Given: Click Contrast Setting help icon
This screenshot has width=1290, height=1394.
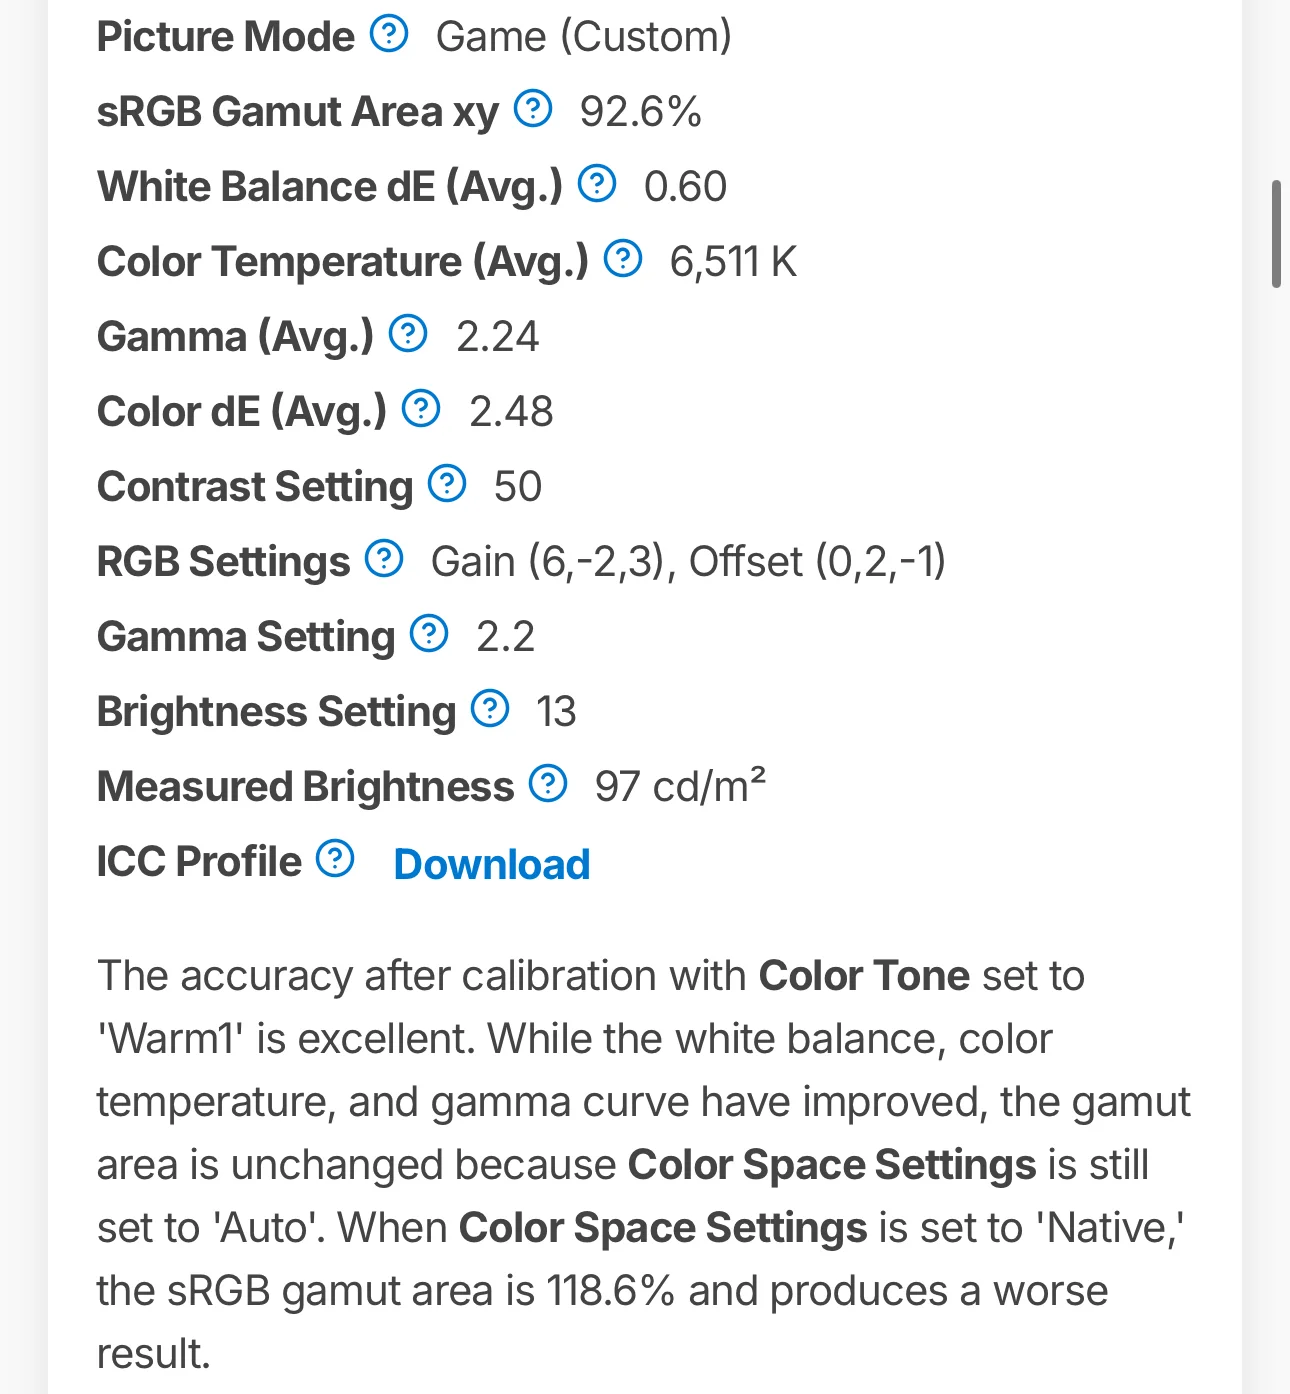Looking at the screenshot, I should (x=447, y=484).
